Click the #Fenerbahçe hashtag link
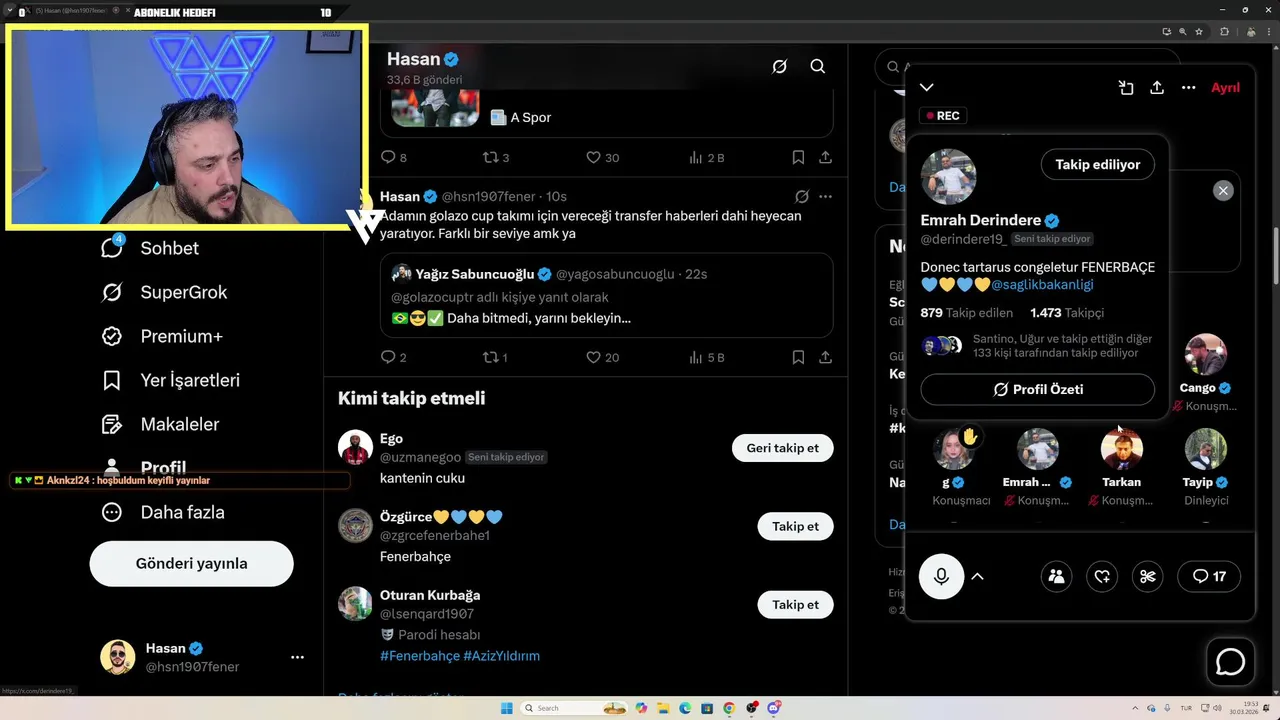 point(419,656)
